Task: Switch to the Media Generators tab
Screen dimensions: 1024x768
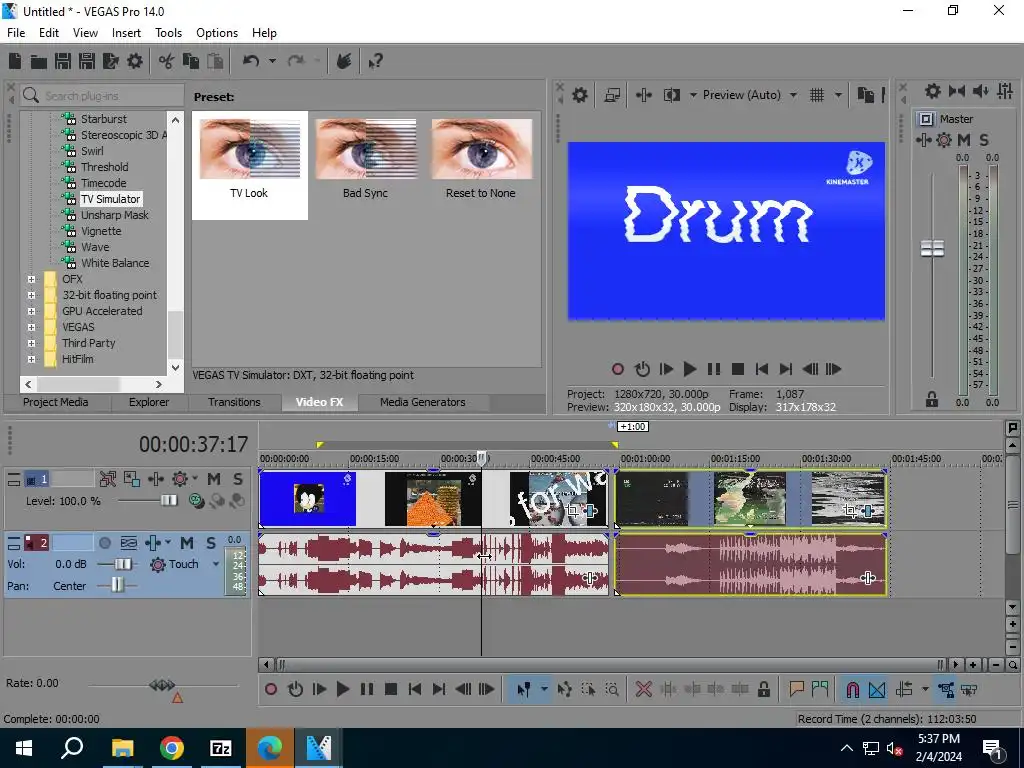Action: pyautogui.click(x=423, y=402)
